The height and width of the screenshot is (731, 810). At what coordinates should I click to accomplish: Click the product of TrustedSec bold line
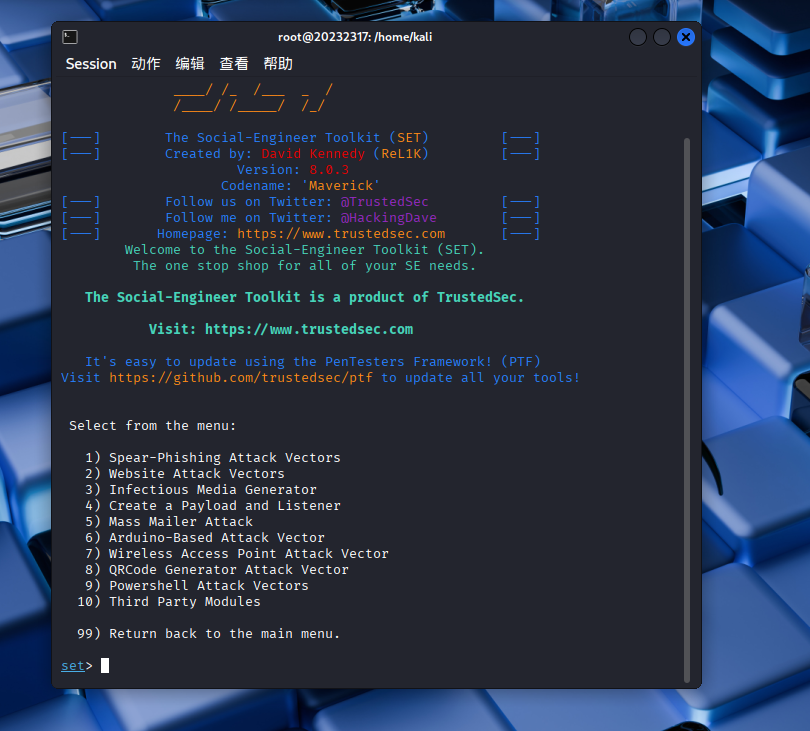[304, 297]
